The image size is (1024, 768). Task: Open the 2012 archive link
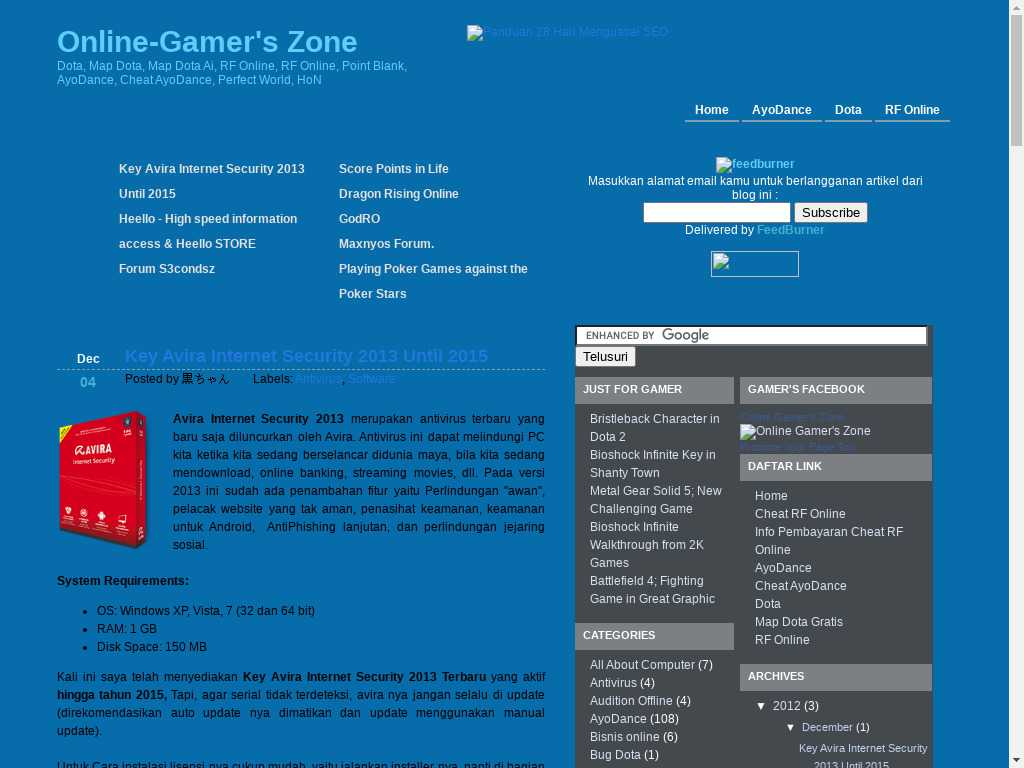[x=786, y=706]
